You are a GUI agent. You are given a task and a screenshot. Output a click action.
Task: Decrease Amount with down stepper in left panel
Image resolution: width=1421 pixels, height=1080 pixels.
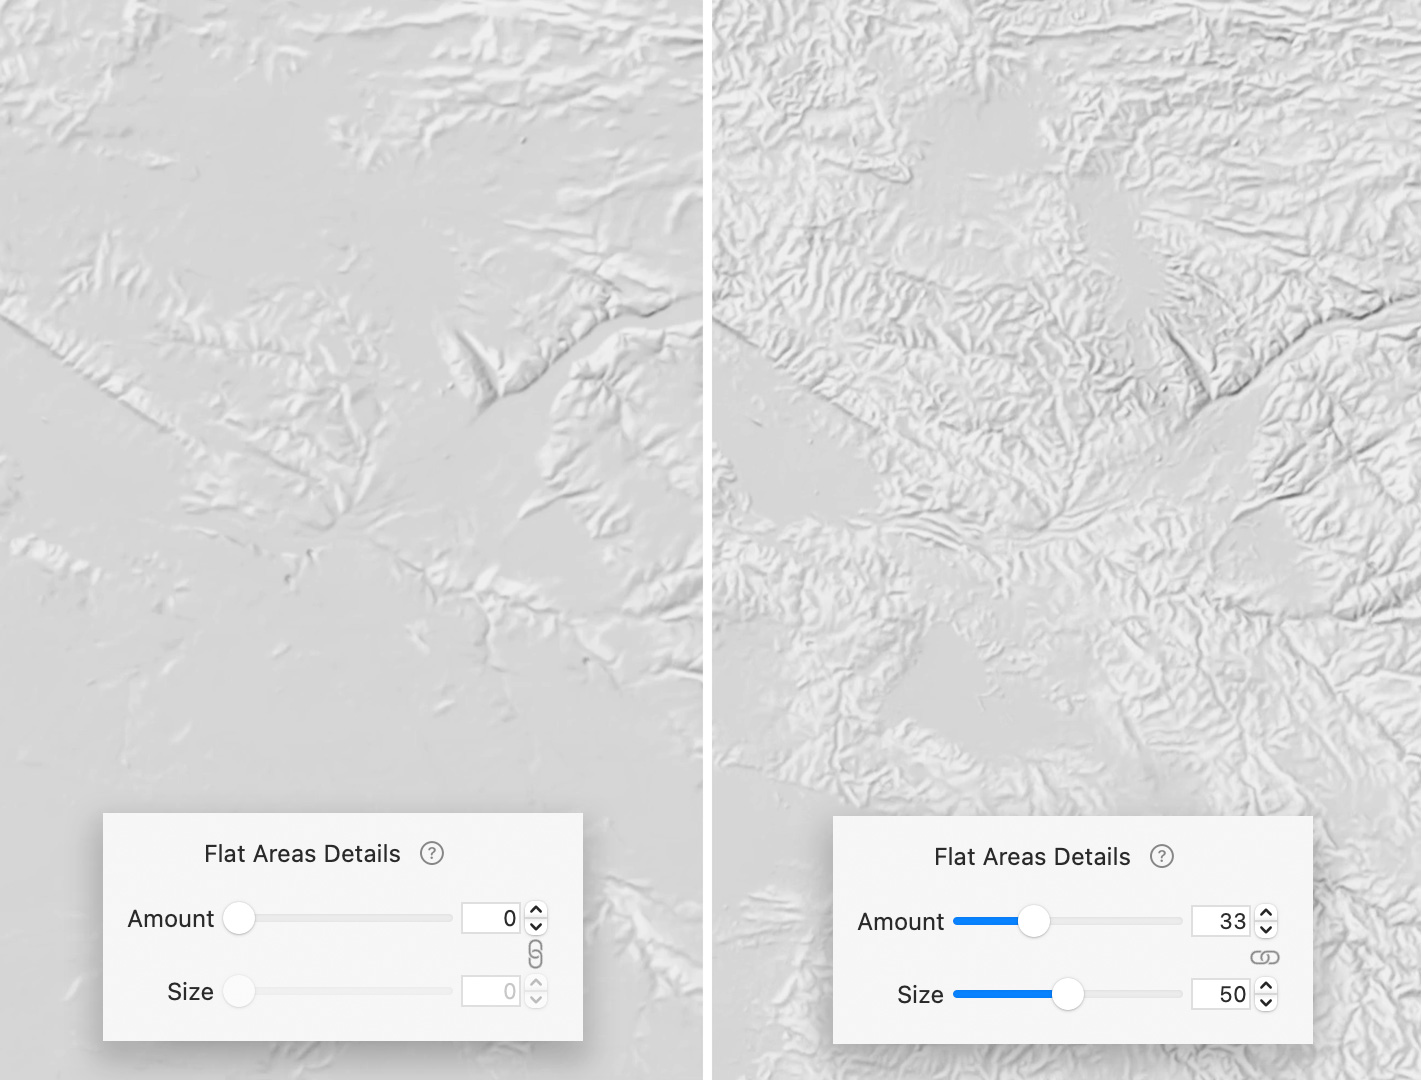[536, 926]
